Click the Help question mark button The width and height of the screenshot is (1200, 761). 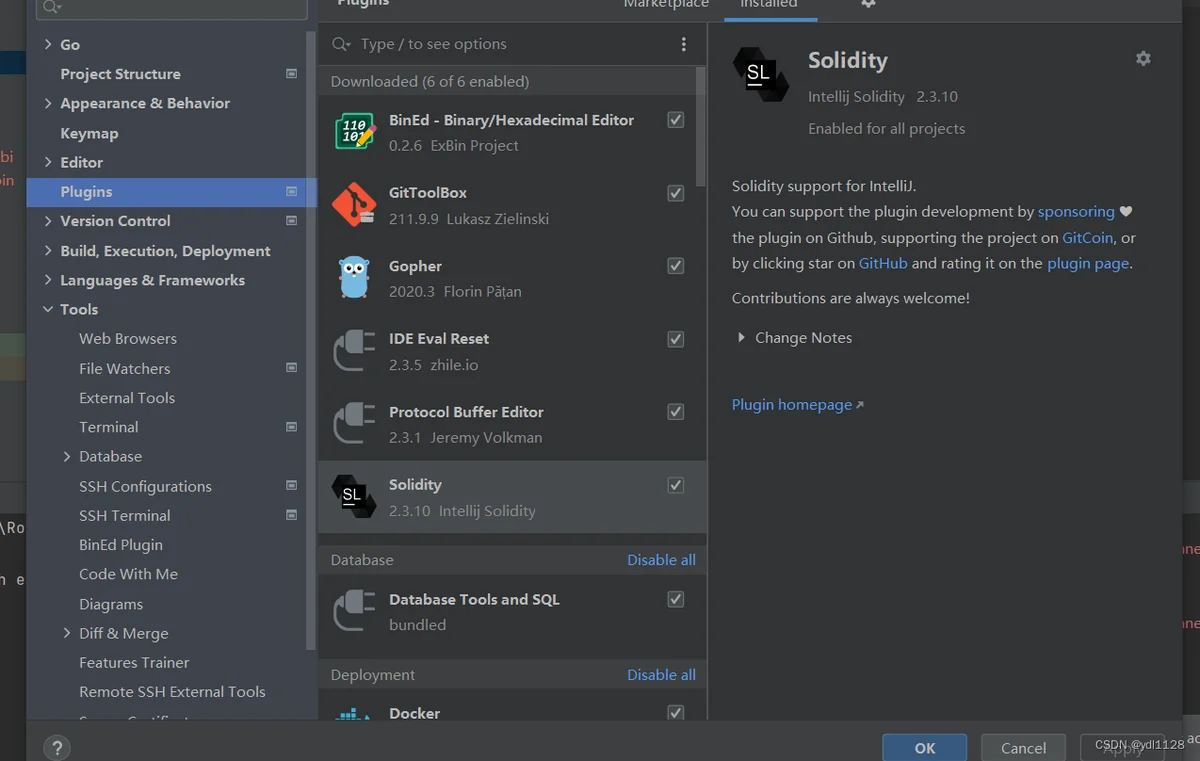tap(57, 747)
